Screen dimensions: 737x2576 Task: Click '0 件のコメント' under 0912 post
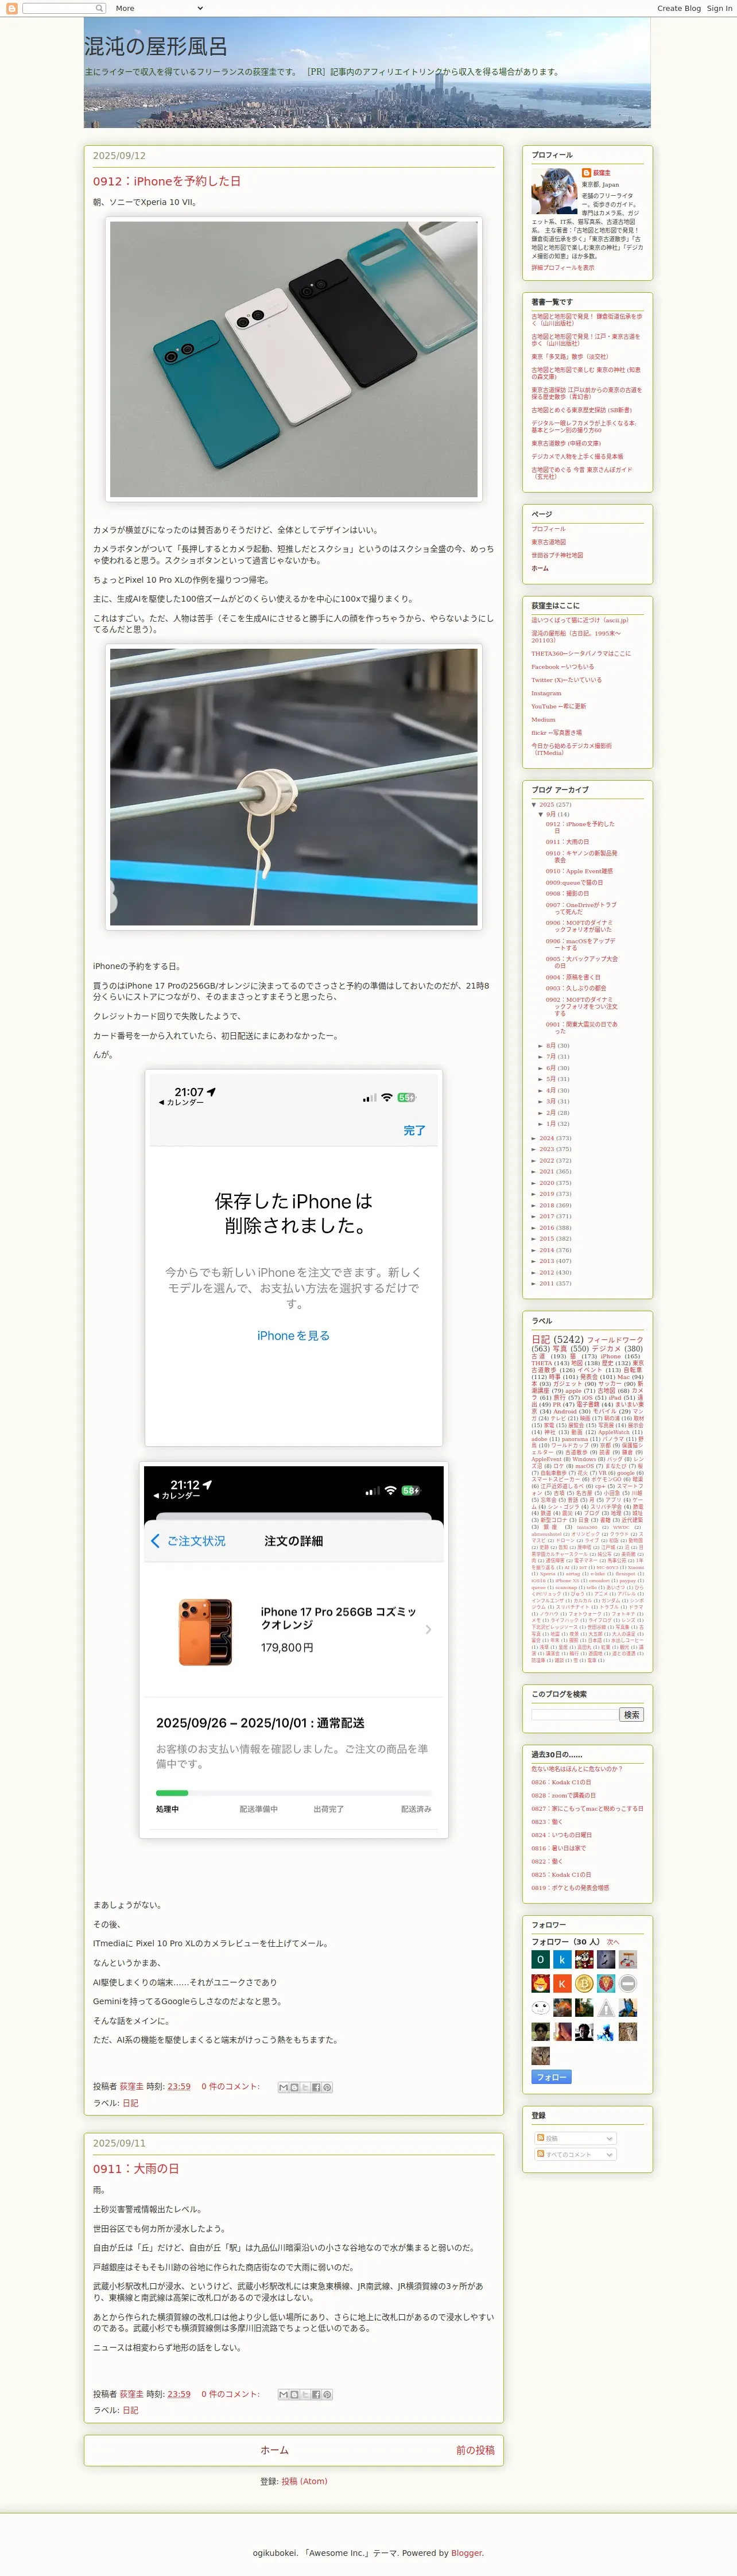[230, 2087]
